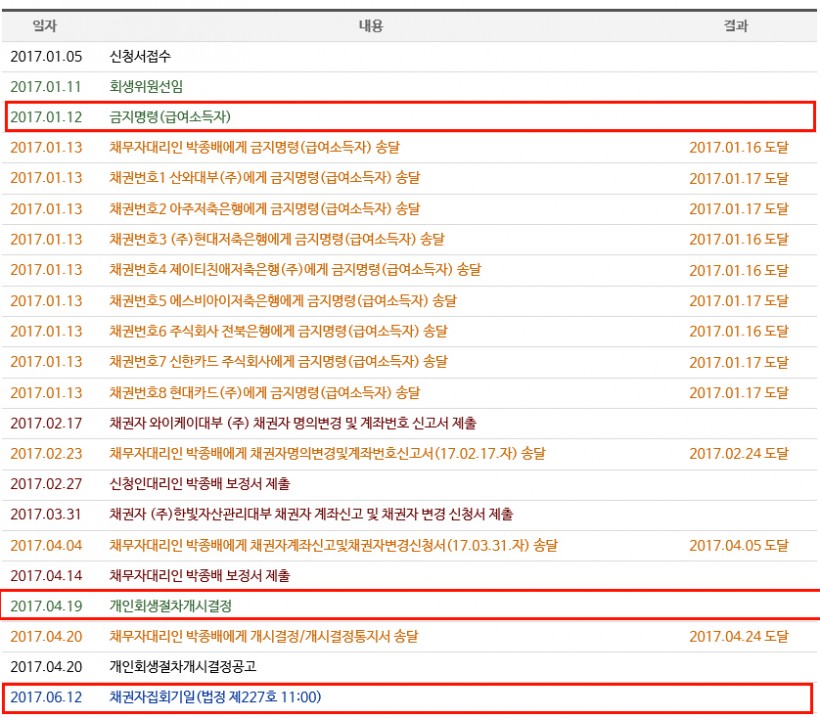Click the 내용 column header
Screen dimensions: 820x718
(x=371, y=26)
